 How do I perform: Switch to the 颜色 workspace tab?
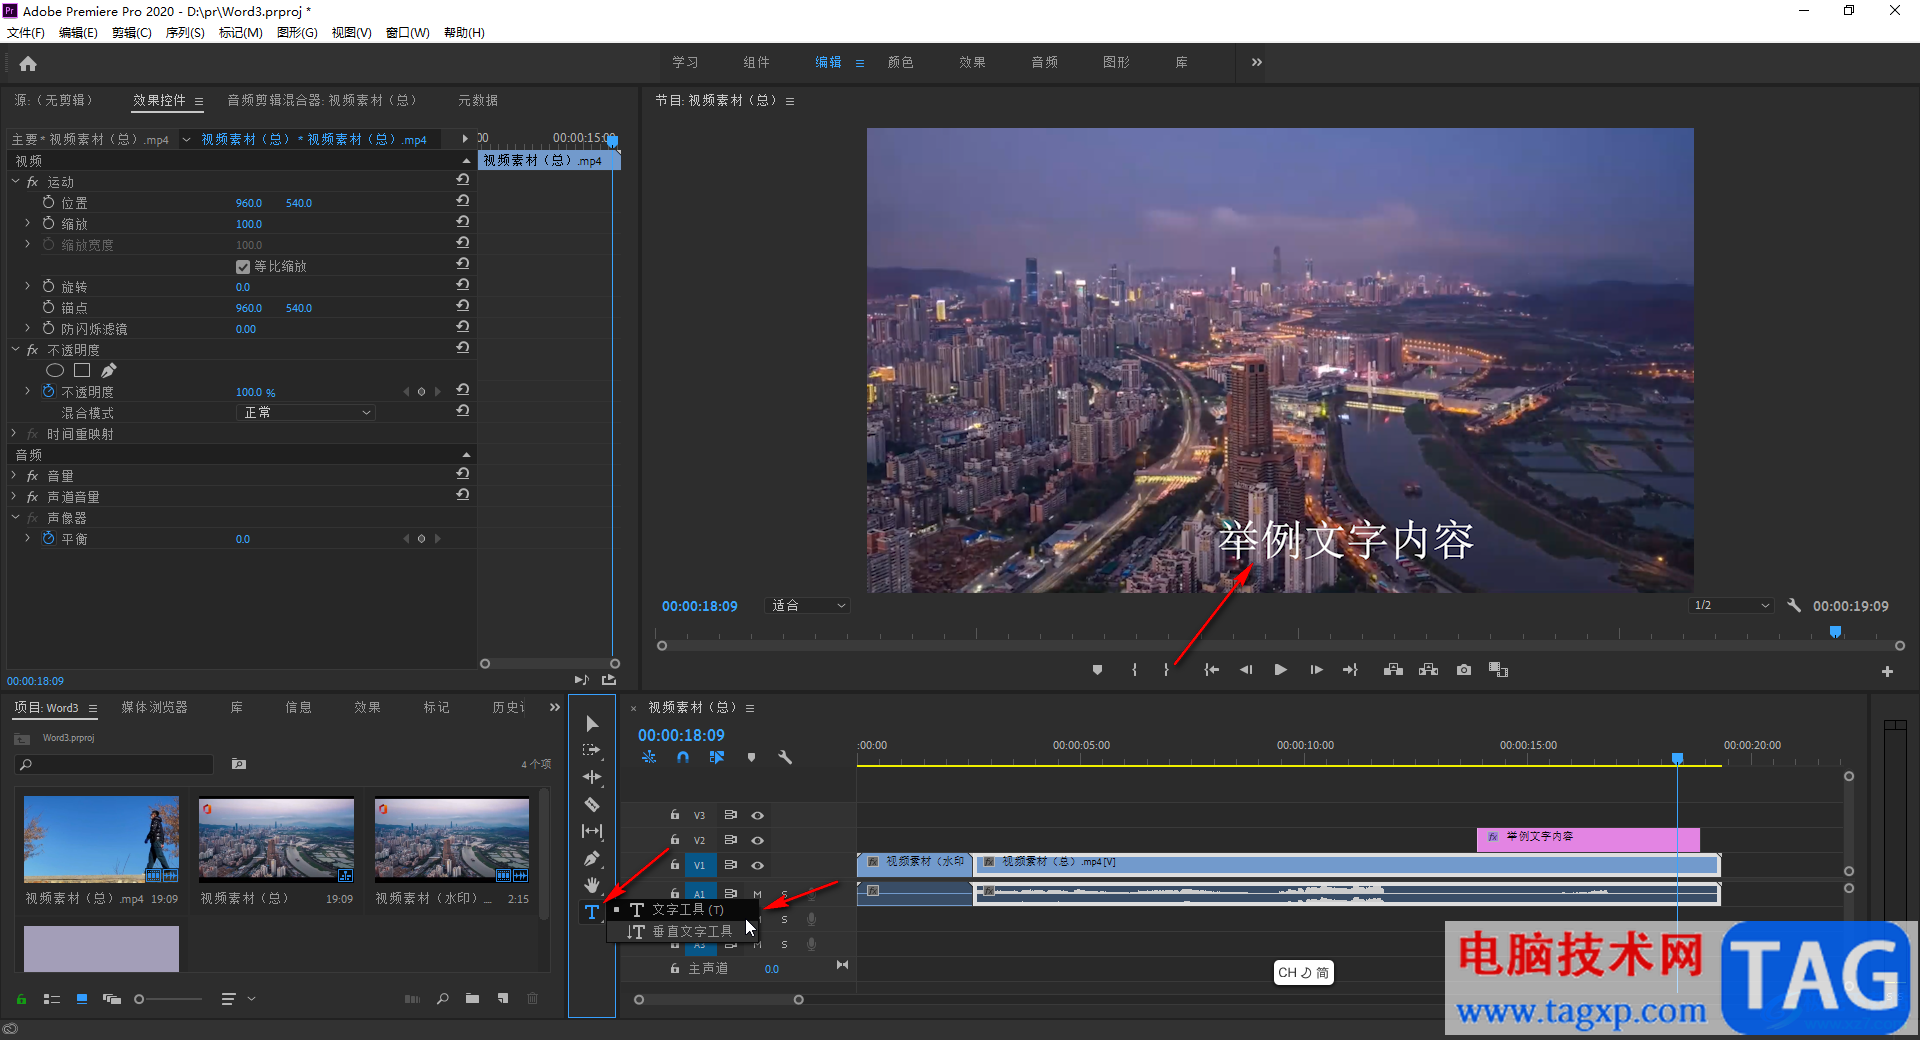pos(900,62)
